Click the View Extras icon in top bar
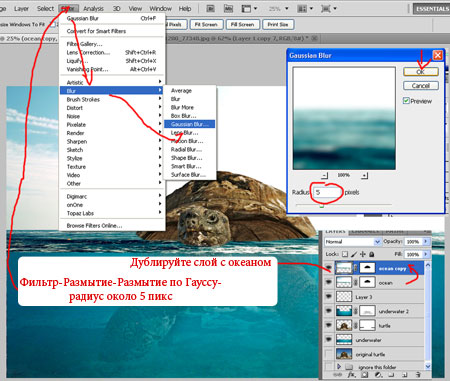 click(x=246, y=9)
